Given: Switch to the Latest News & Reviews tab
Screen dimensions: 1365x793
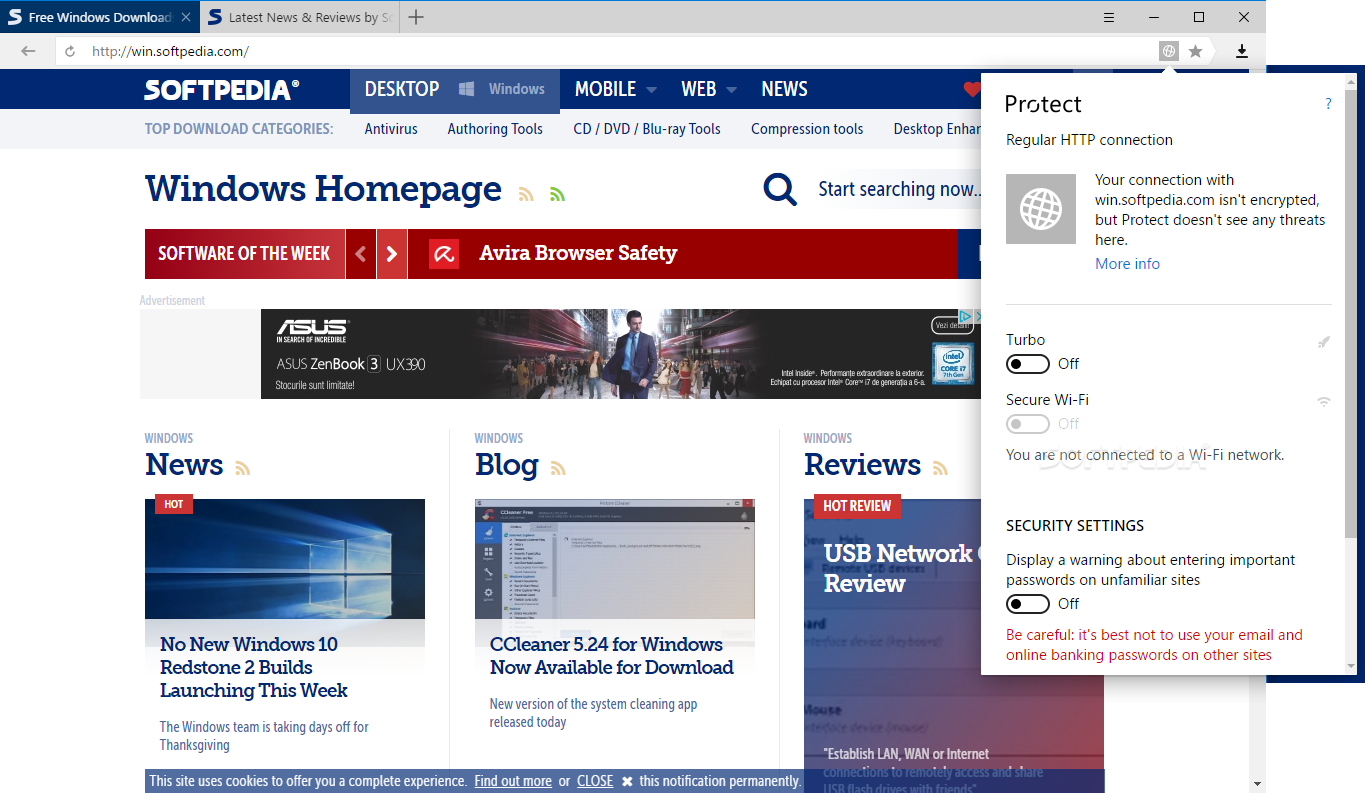Looking at the screenshot, I should coord(300,17).
